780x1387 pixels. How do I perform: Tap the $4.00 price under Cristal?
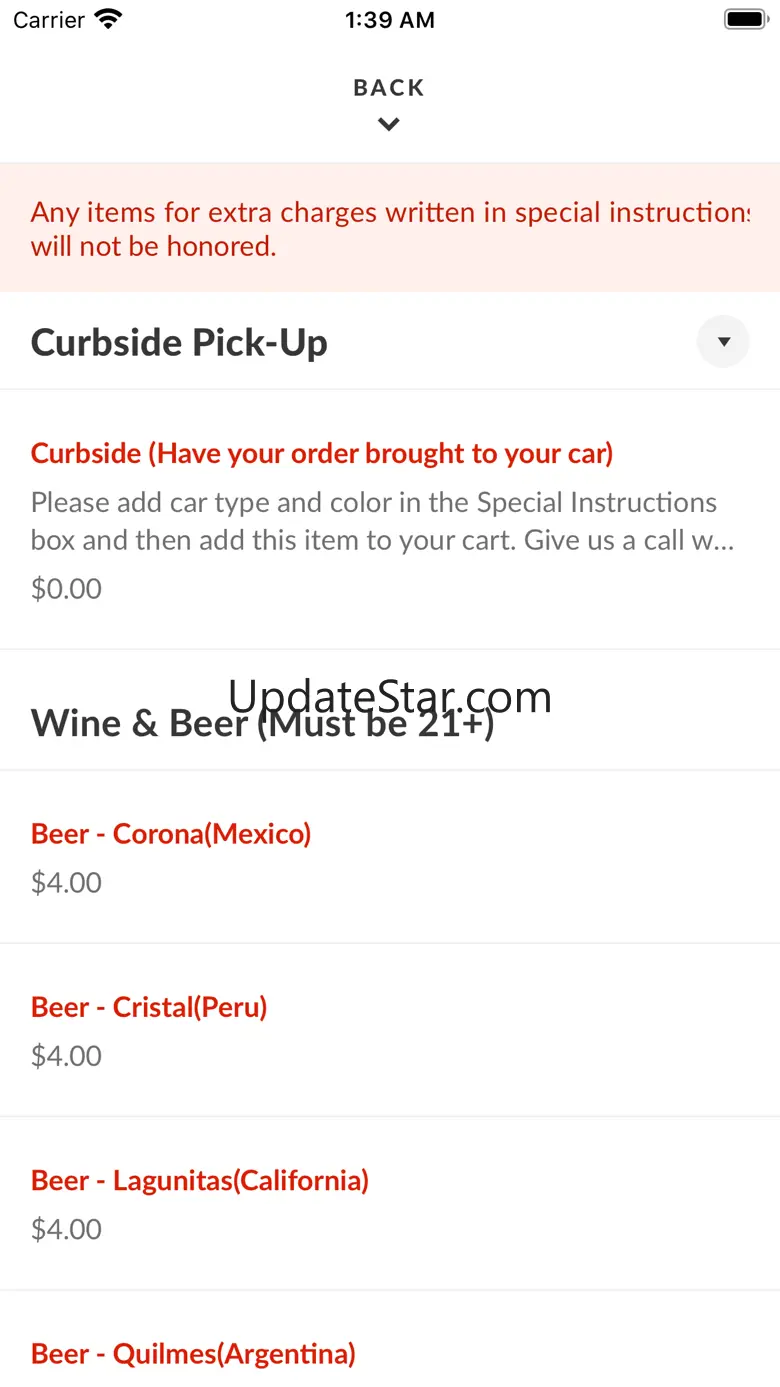[x=66, y=1055]
